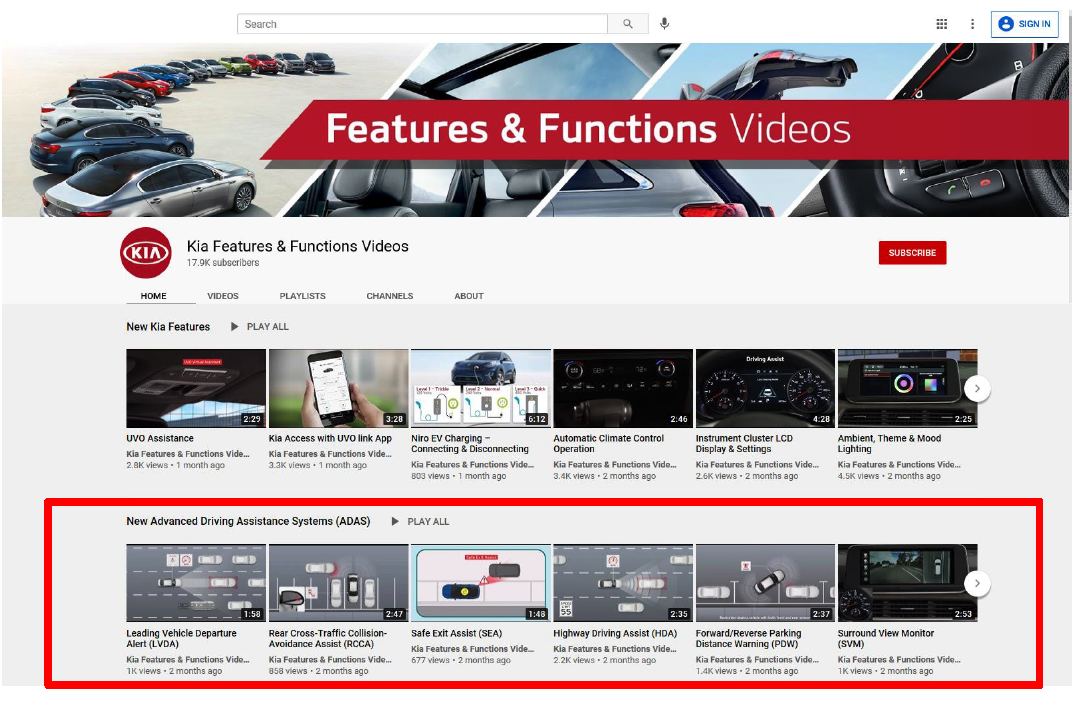The image size is (1075, 705).
Task: Open the Niro EV Charging video thumbnail
Action: coord(481,389)
